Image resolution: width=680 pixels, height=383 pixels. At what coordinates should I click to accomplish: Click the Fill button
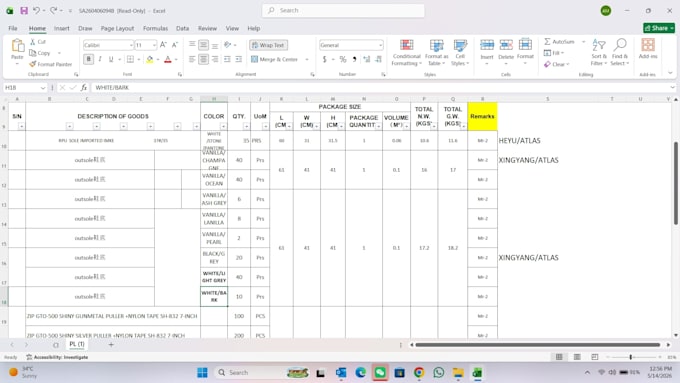click(553, 53)
